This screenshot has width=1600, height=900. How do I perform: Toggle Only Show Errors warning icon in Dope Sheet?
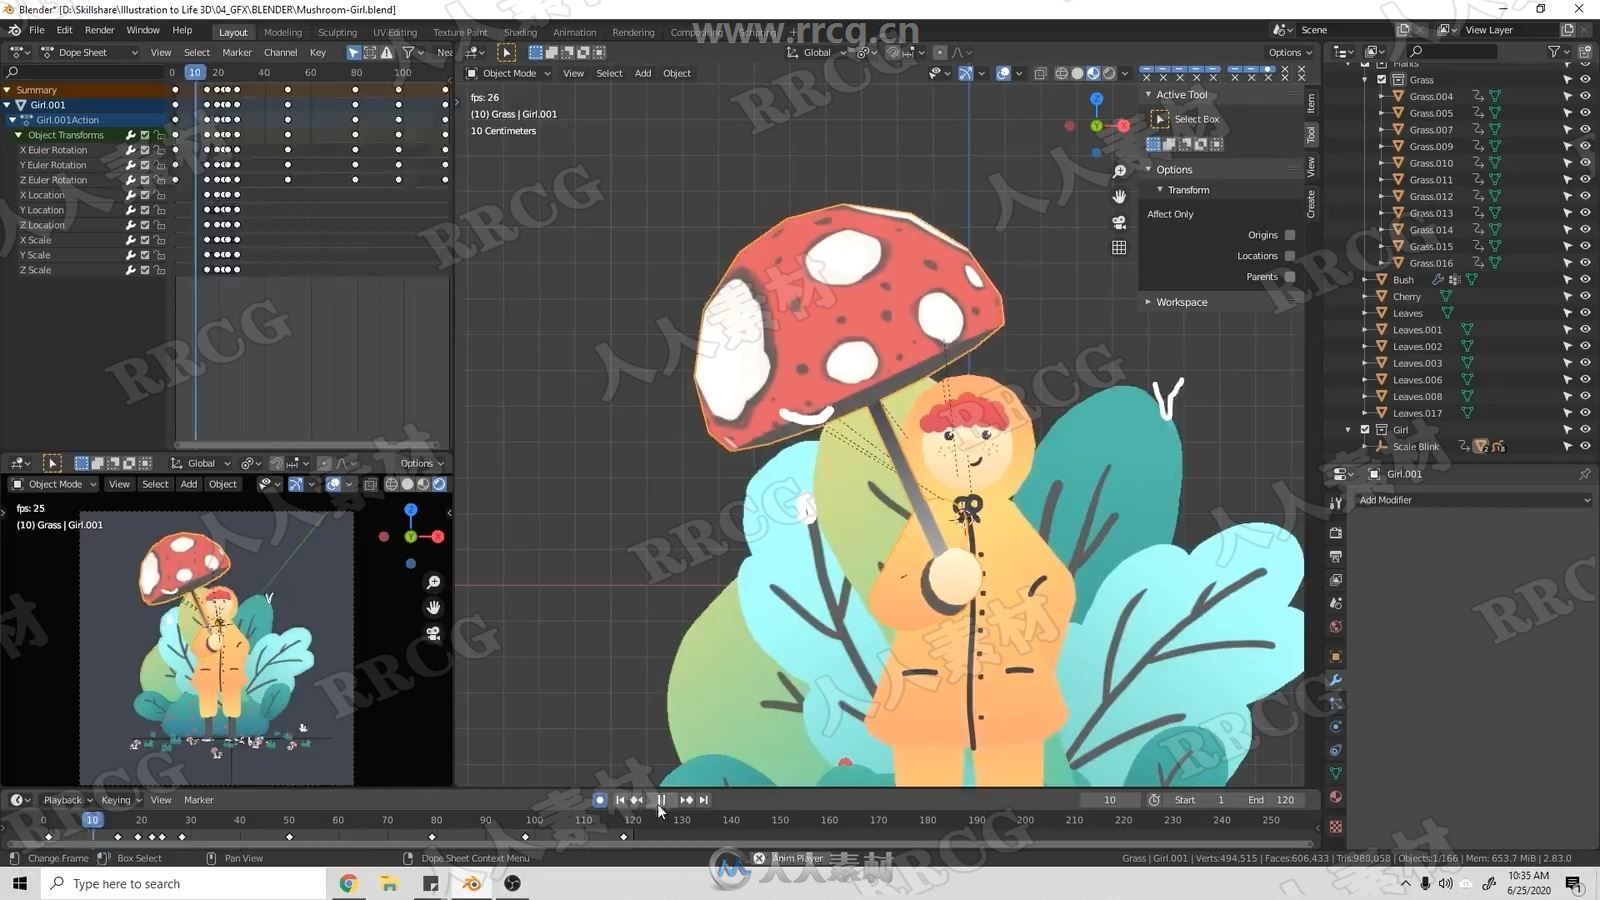(x=387, y=52)
